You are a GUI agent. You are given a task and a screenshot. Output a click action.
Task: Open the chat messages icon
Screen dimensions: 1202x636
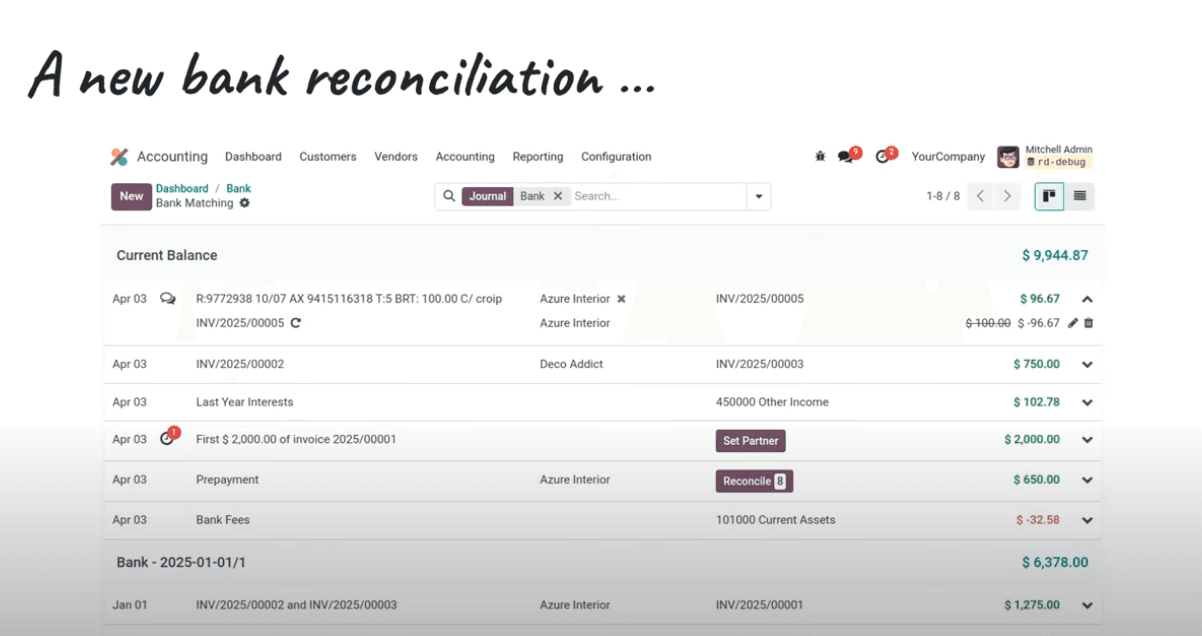(846, 156)
